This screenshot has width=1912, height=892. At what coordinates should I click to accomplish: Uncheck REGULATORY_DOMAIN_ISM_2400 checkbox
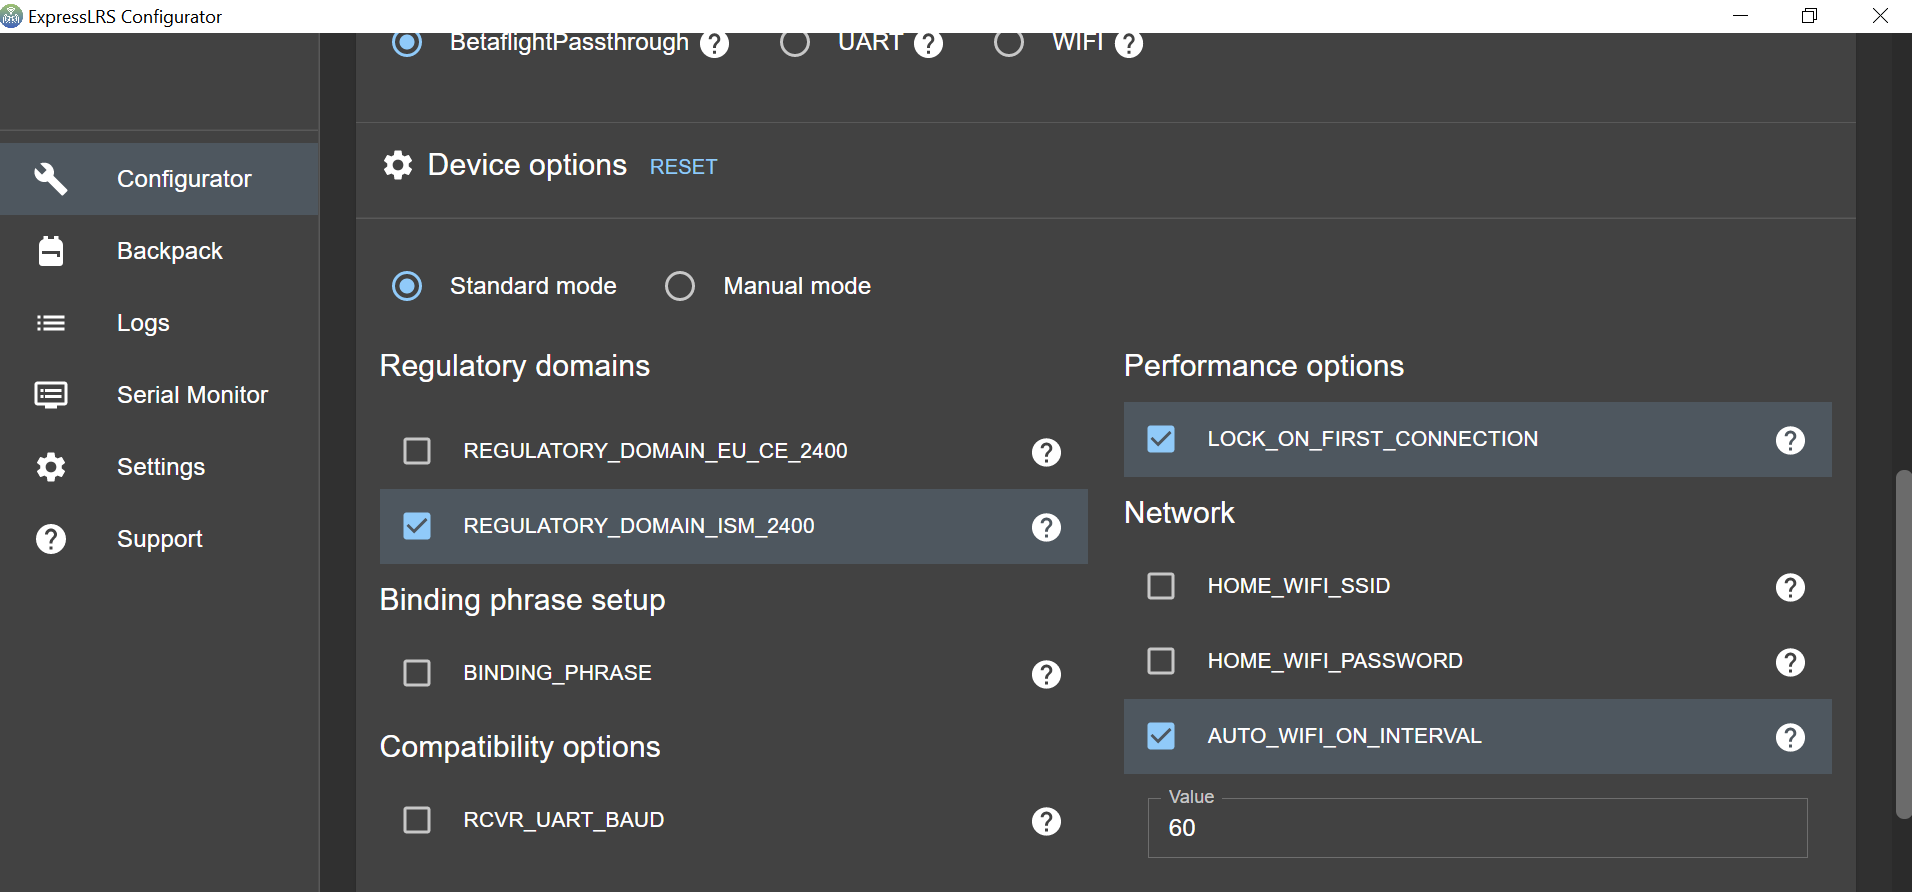coord(417,526)
